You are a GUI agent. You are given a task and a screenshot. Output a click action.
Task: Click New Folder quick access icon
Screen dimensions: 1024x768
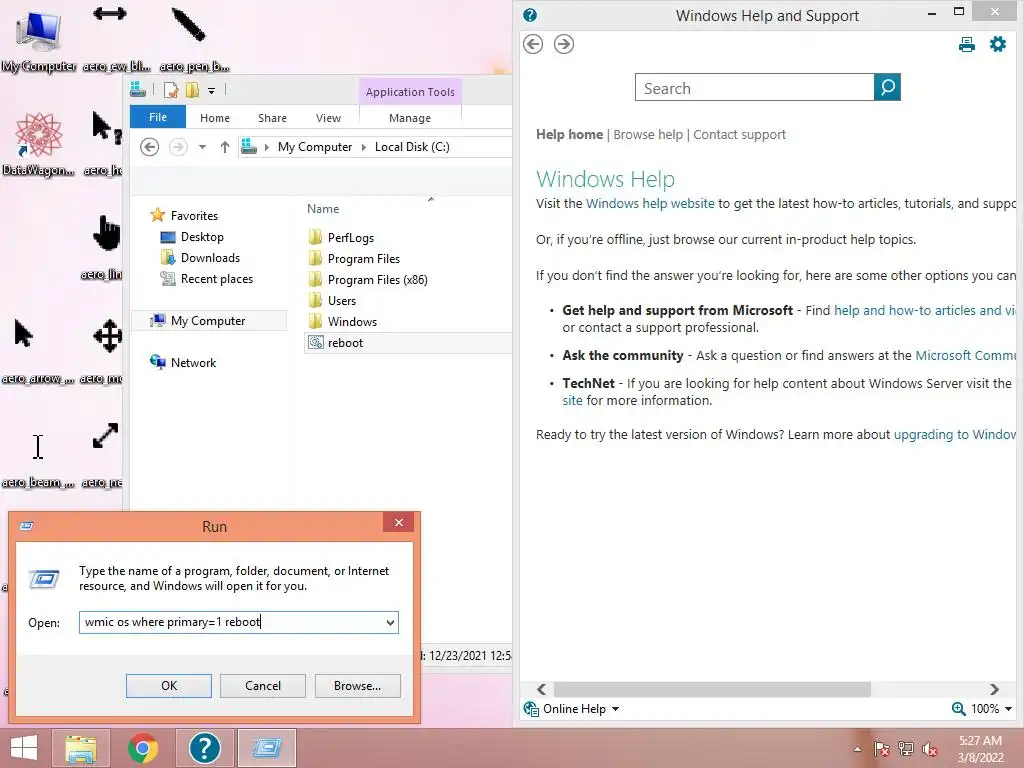[x=192, y=90]
